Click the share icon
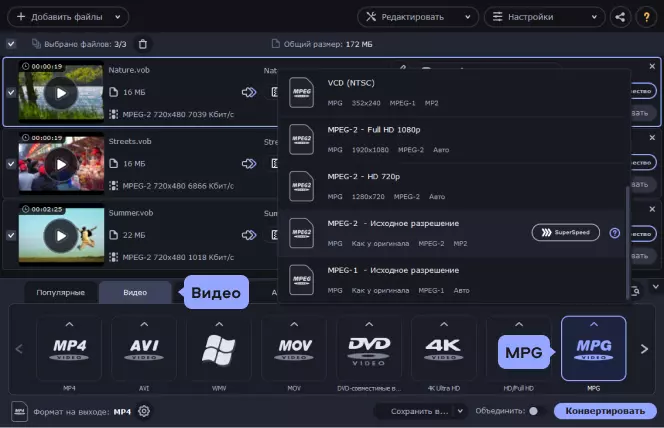This screenshot has width=664, height=428. 620,17
